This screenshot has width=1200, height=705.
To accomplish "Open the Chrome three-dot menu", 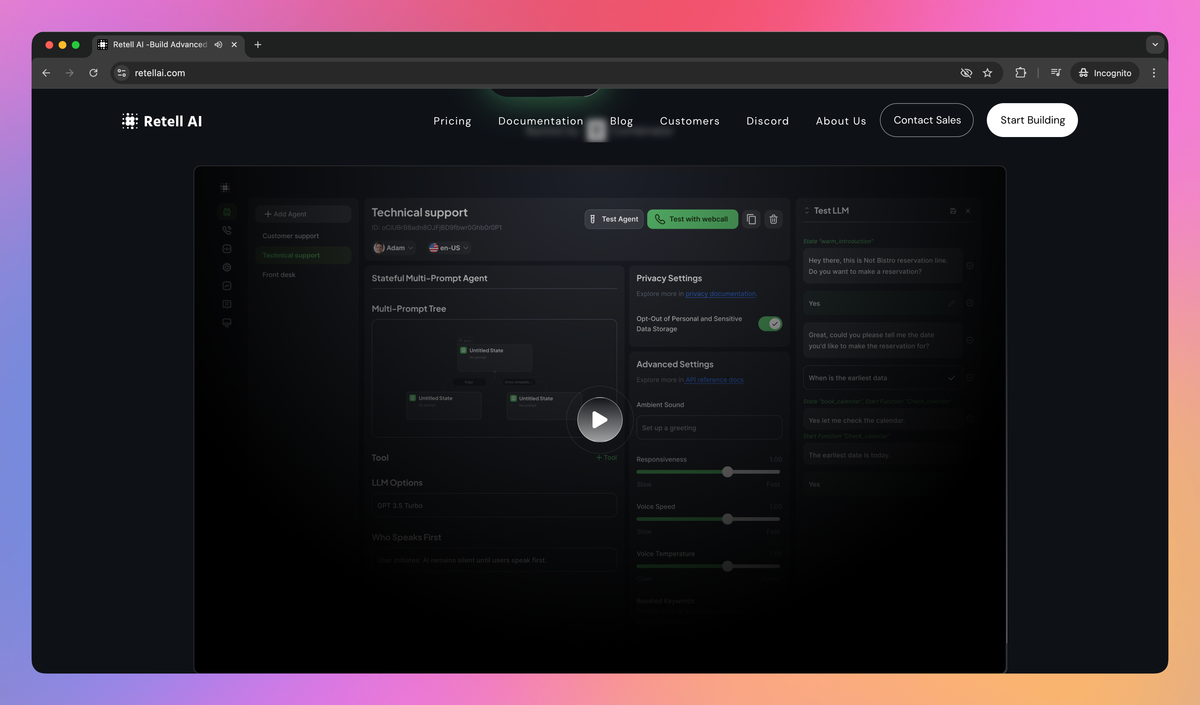I will (x=1154, y=73).
